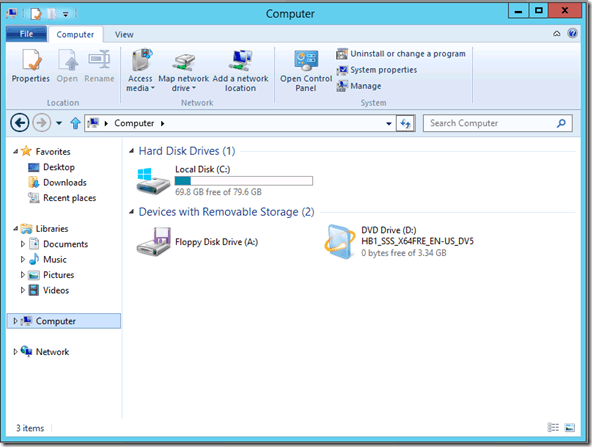Collapse Devices with Removable Storage group
This screenshot has height=447, width=592.
coord(131,212)
